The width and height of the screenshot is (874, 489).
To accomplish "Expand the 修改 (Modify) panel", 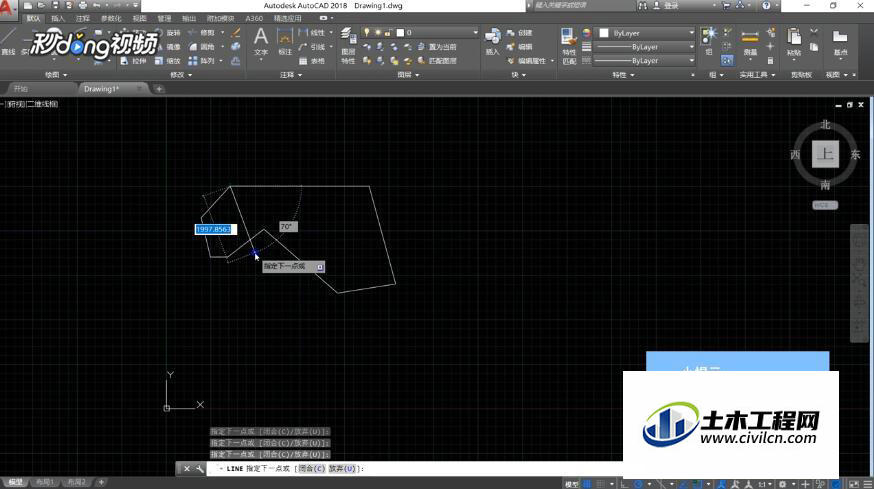I will coord(181,75).
